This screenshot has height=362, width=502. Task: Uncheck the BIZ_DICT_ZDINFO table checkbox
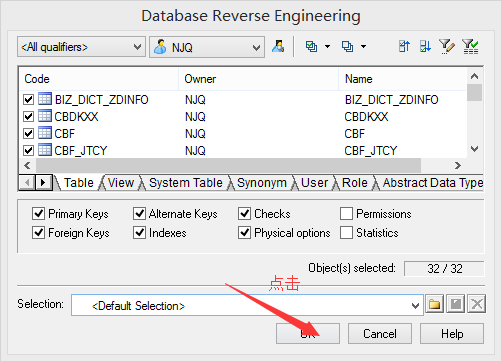coord(29,99)
